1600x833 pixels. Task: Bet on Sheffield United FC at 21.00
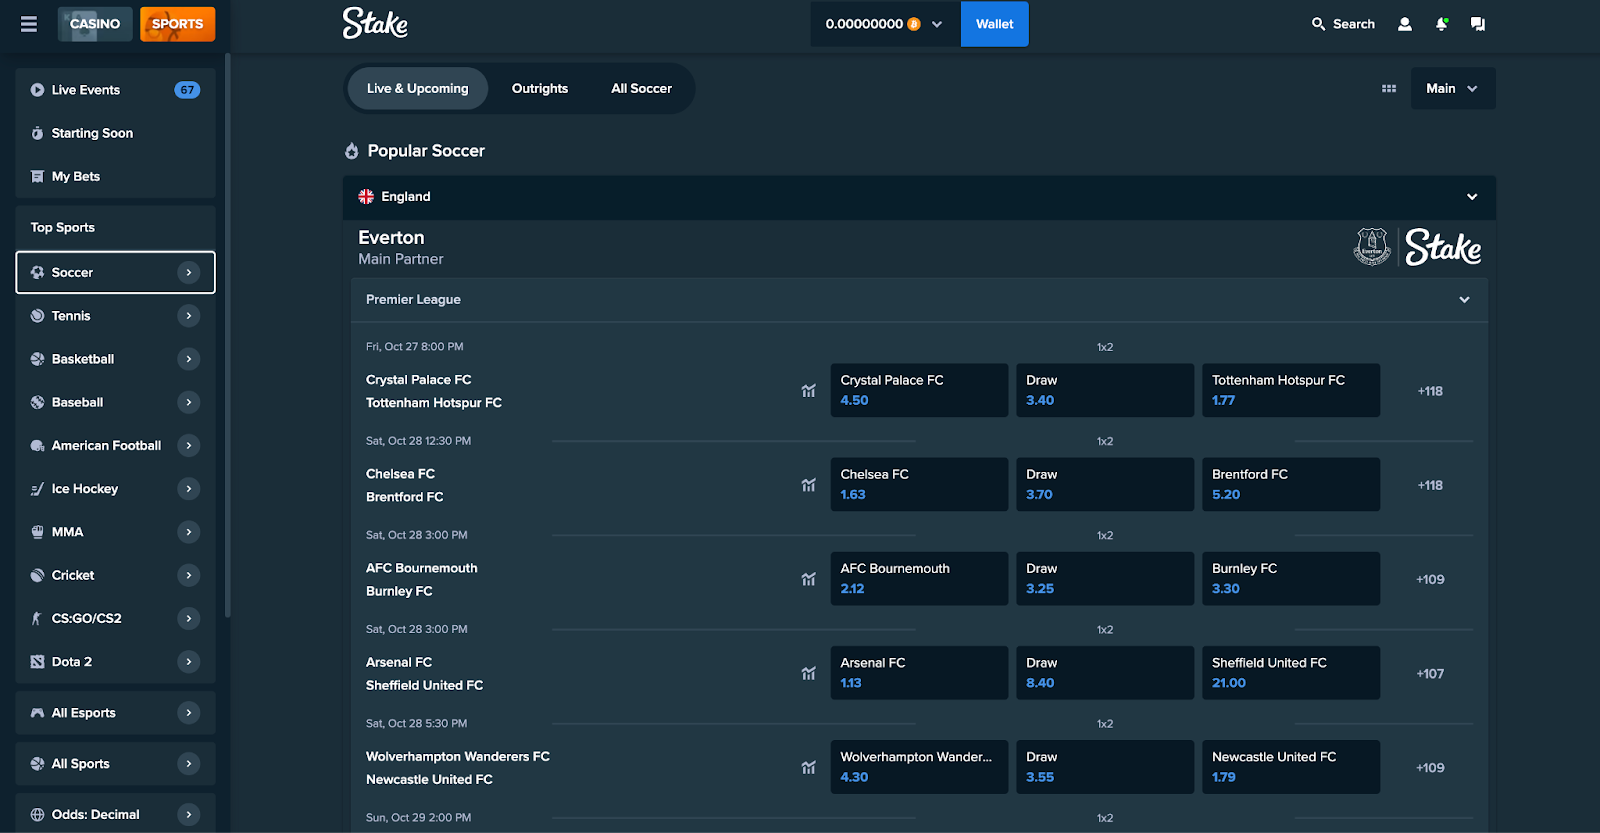click(x=1291, y=673)
